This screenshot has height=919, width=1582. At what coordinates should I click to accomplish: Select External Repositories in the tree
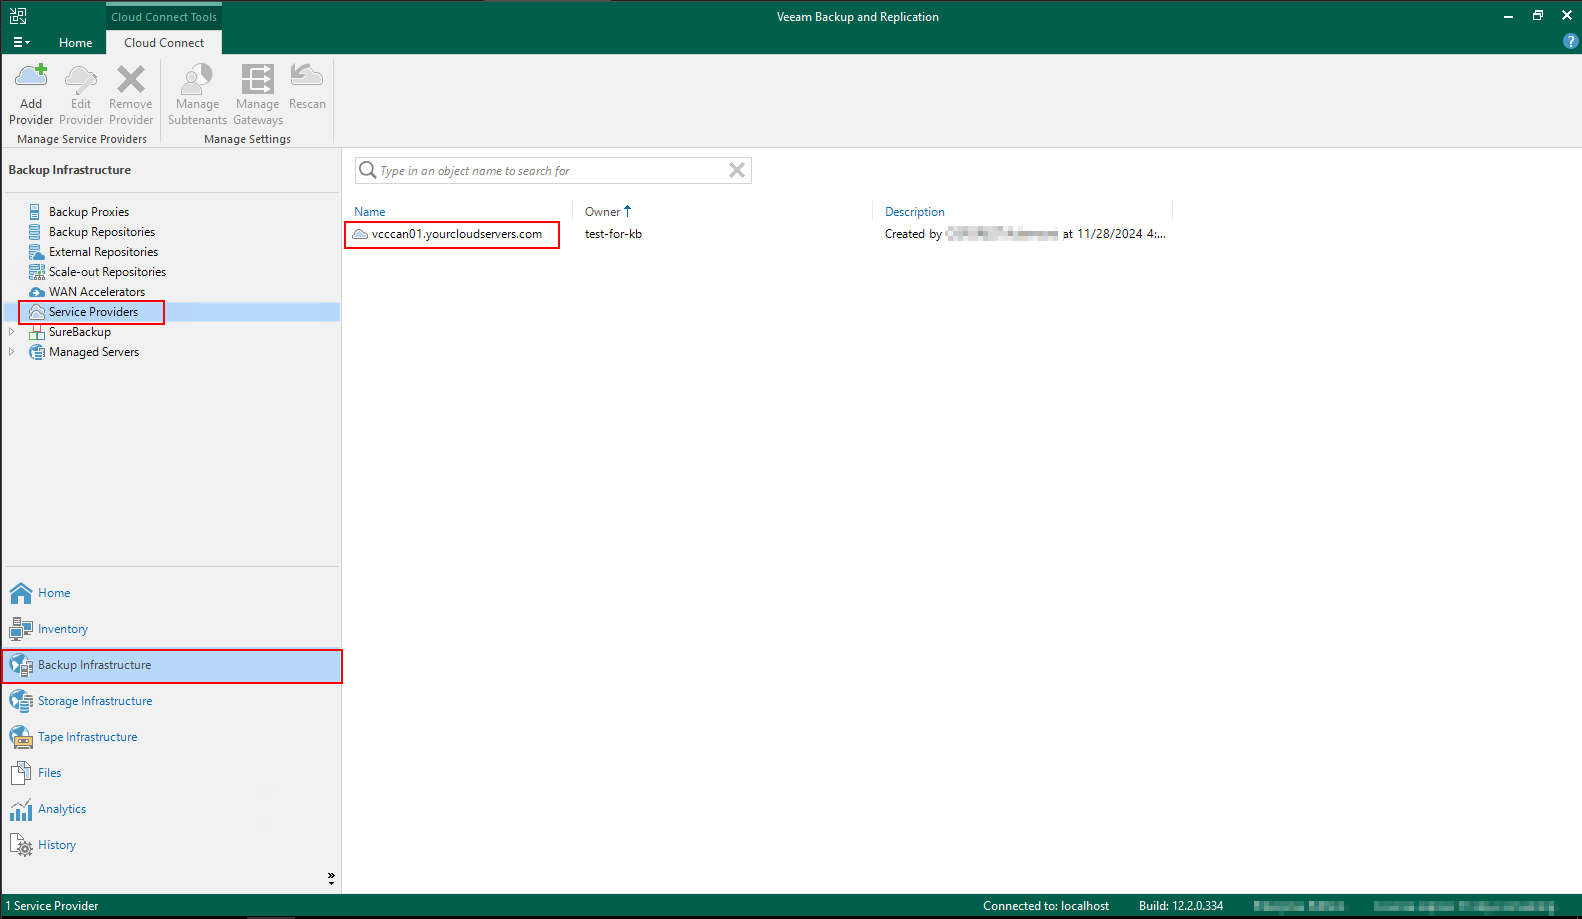(x=103, y=252)
